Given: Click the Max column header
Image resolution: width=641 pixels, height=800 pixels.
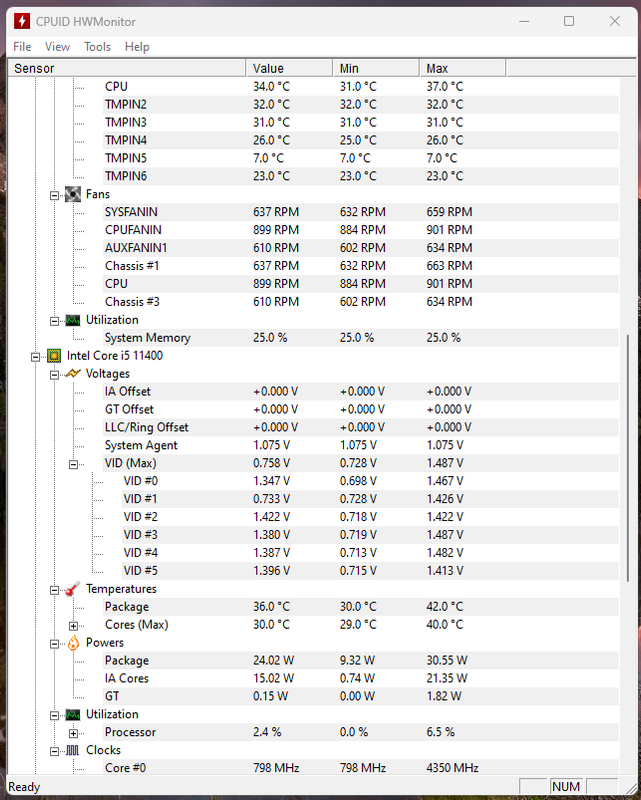Looking at the screenshot, I should pos(462,68).
